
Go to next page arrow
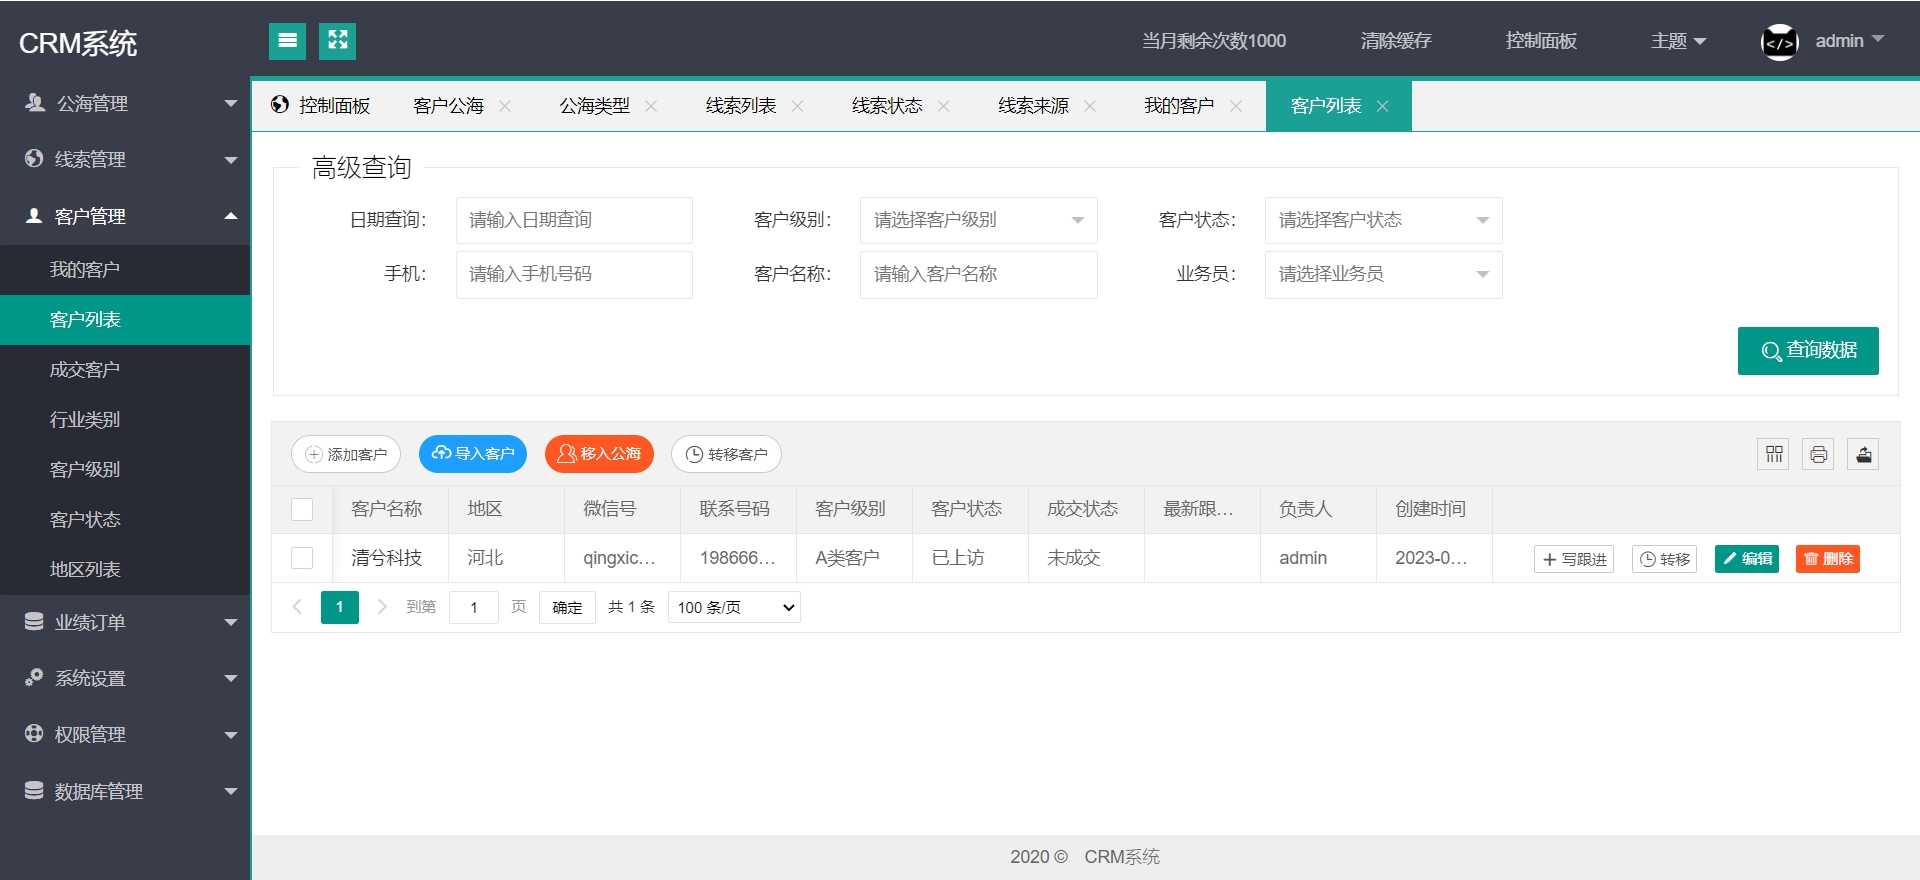pyautogui.click(x=382, y=607)
